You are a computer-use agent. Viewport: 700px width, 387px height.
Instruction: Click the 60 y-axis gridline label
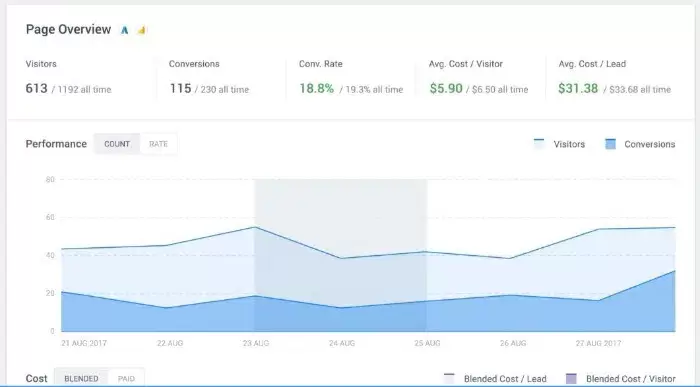(50, 217)
